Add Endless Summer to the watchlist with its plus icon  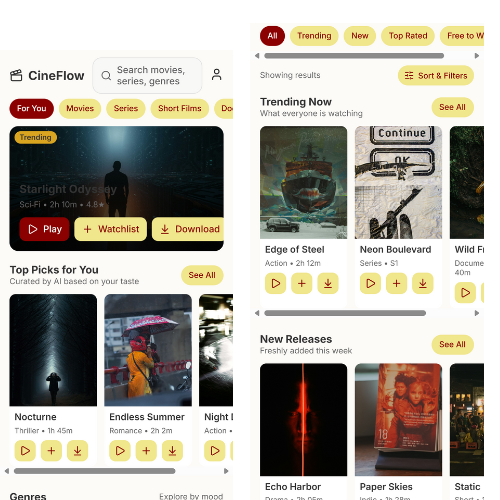coord(146,451)
